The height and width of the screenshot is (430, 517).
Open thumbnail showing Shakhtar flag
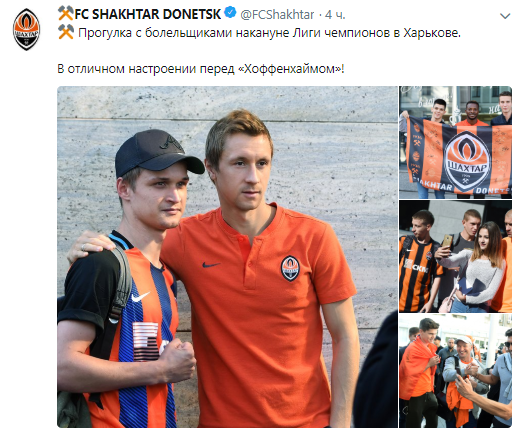[455, 142]
